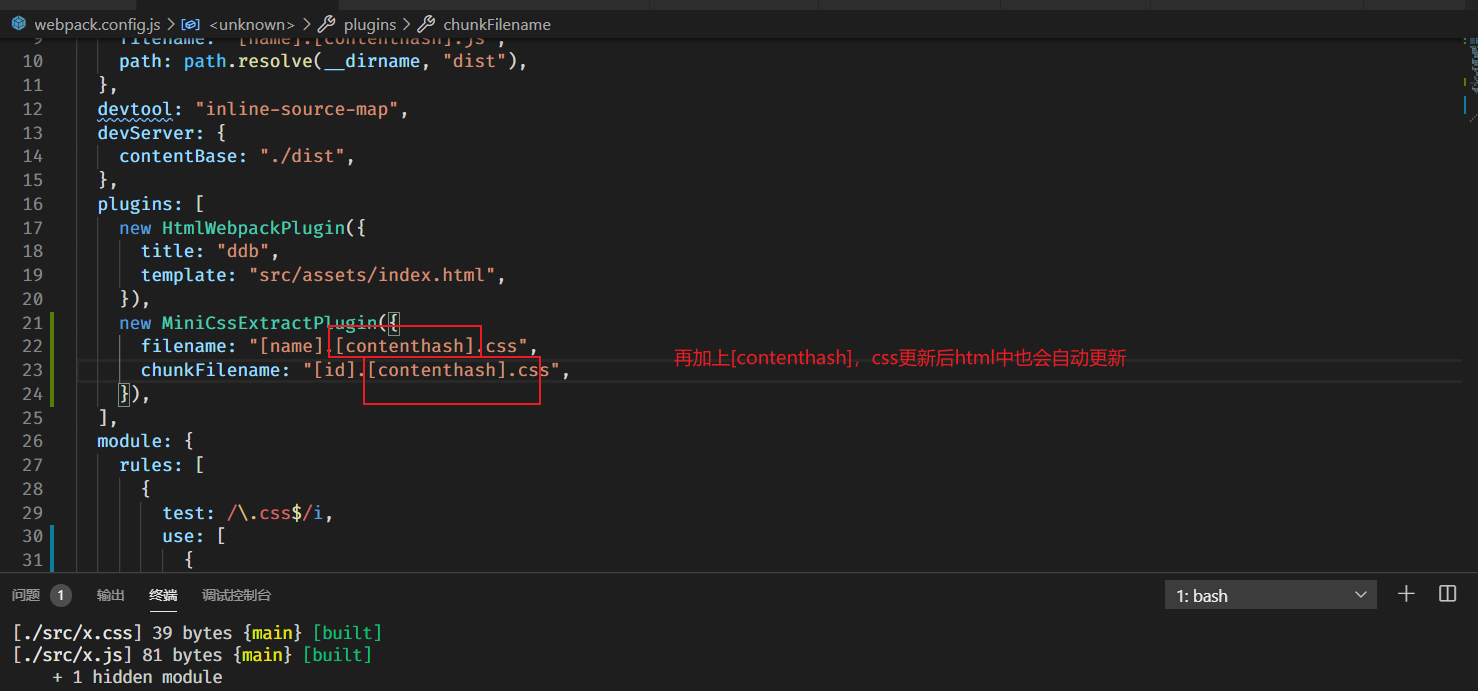1478x691 pixels.
Task: Click MiniCssExtractPlugin on line 21
Action: 270,322
